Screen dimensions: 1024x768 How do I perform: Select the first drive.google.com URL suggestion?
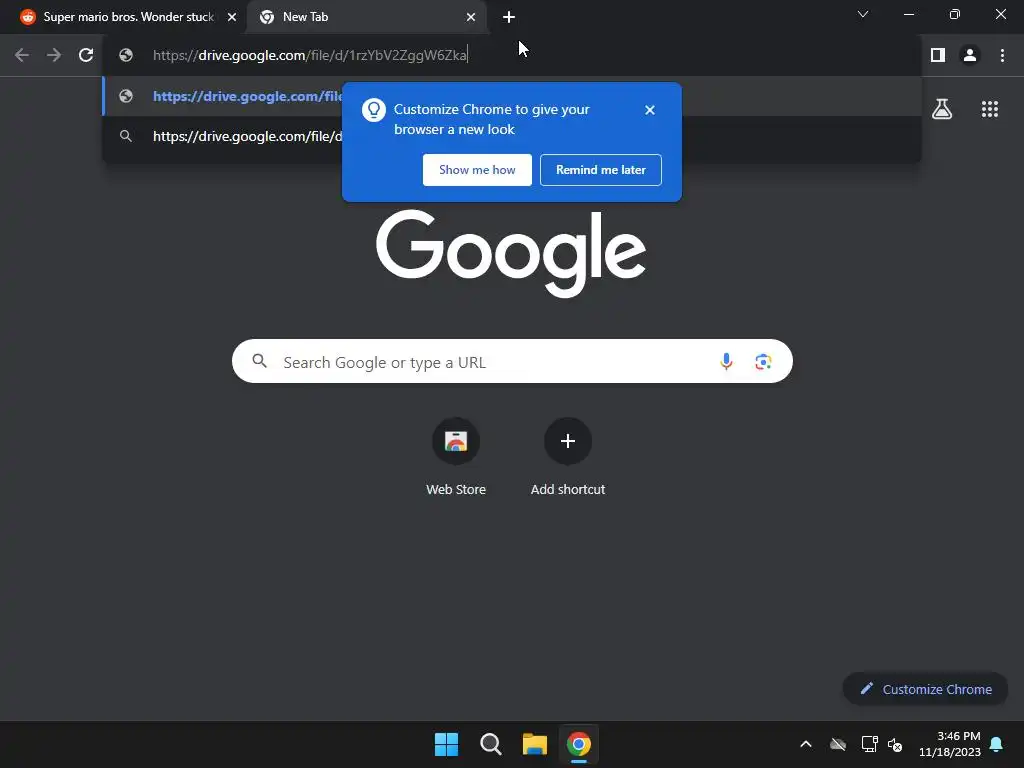click(x=222, y=96)
